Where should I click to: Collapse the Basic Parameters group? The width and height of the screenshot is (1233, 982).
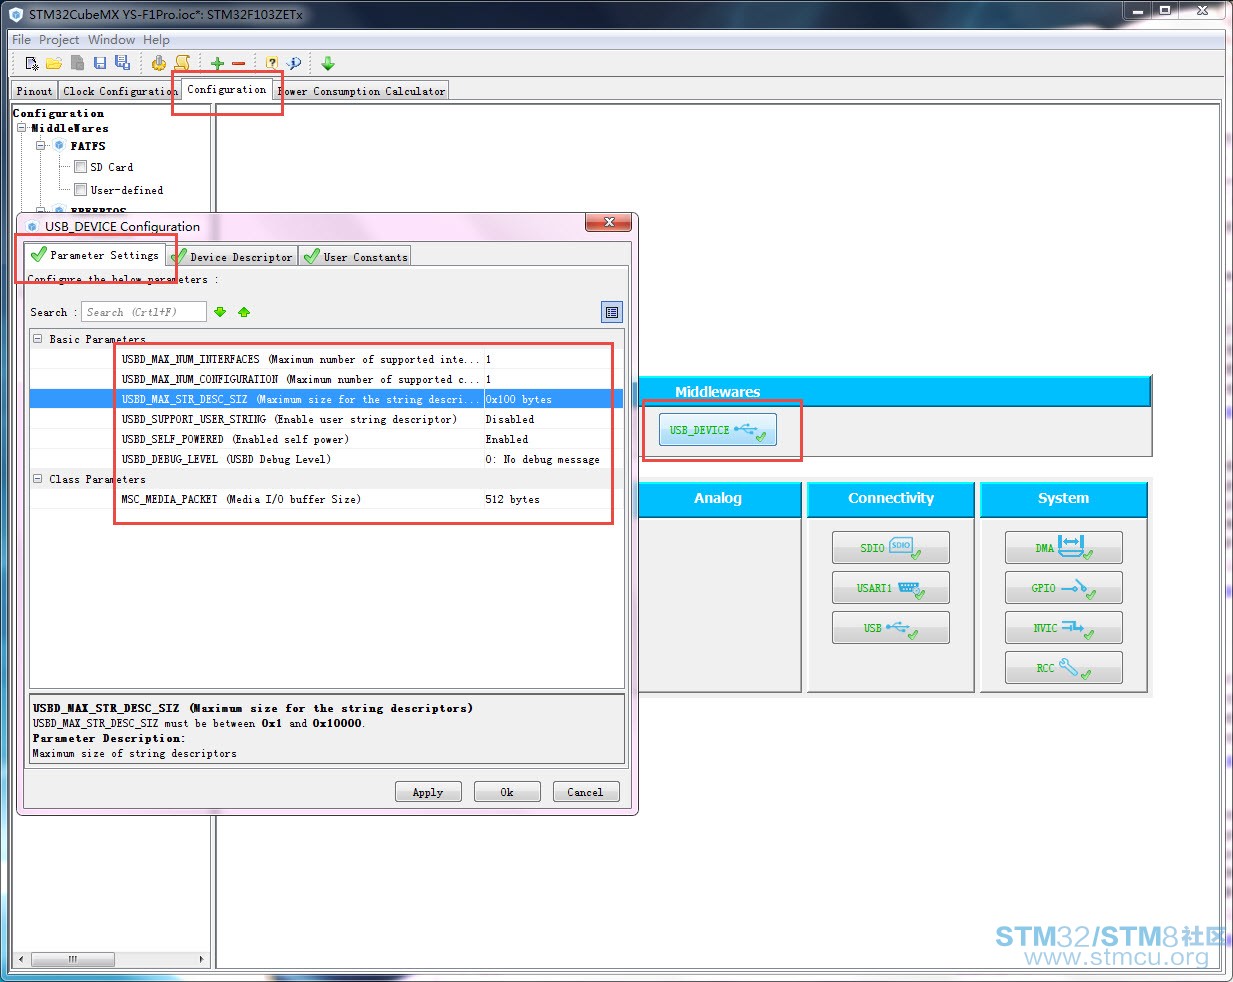(38, 338)
